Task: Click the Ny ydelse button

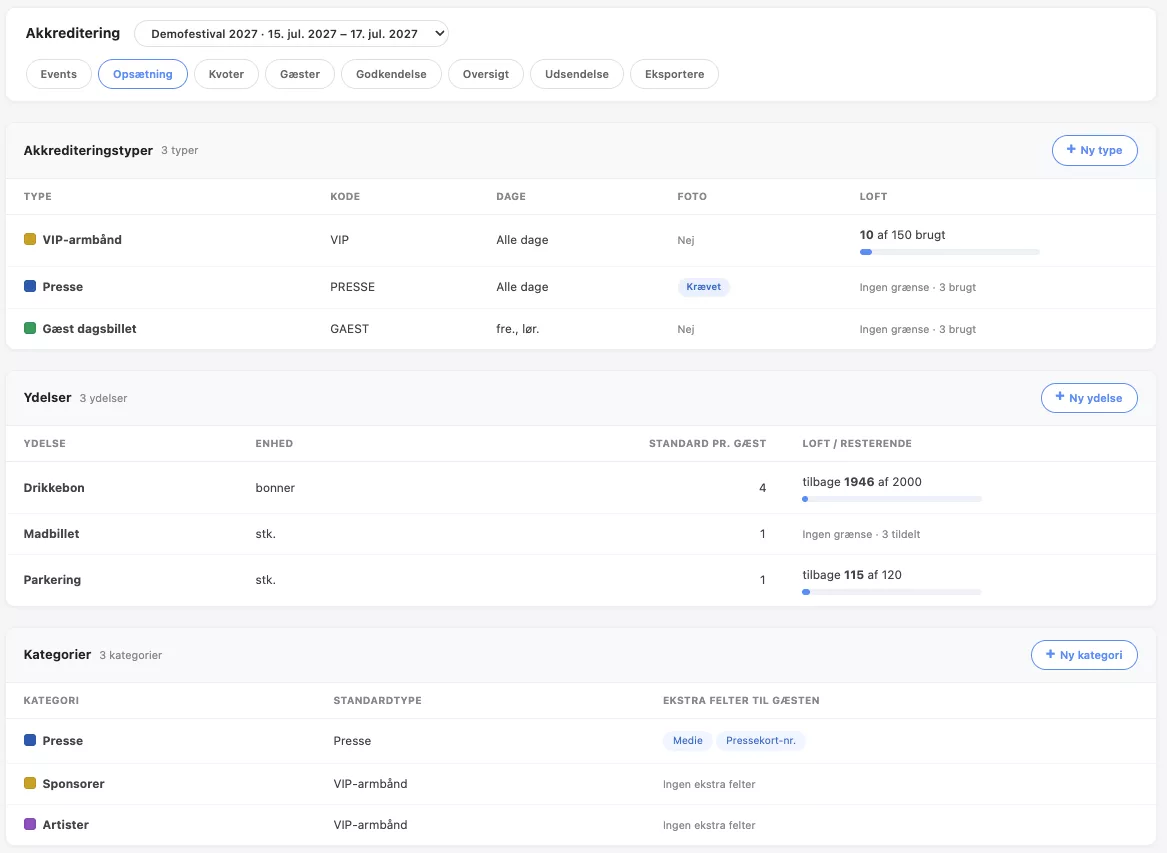Action: click(x=1089, y=397)
